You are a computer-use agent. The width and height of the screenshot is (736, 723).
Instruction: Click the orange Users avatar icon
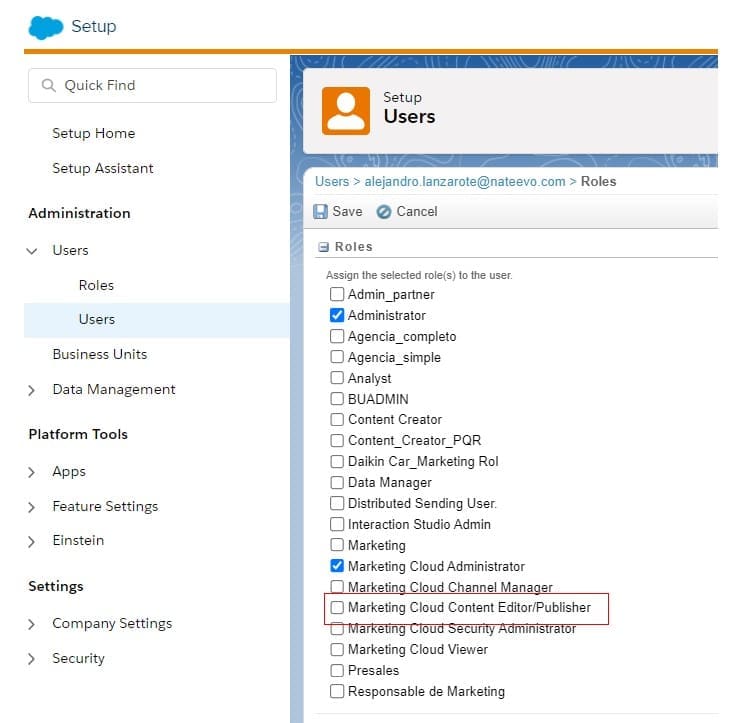pos(345,110)
